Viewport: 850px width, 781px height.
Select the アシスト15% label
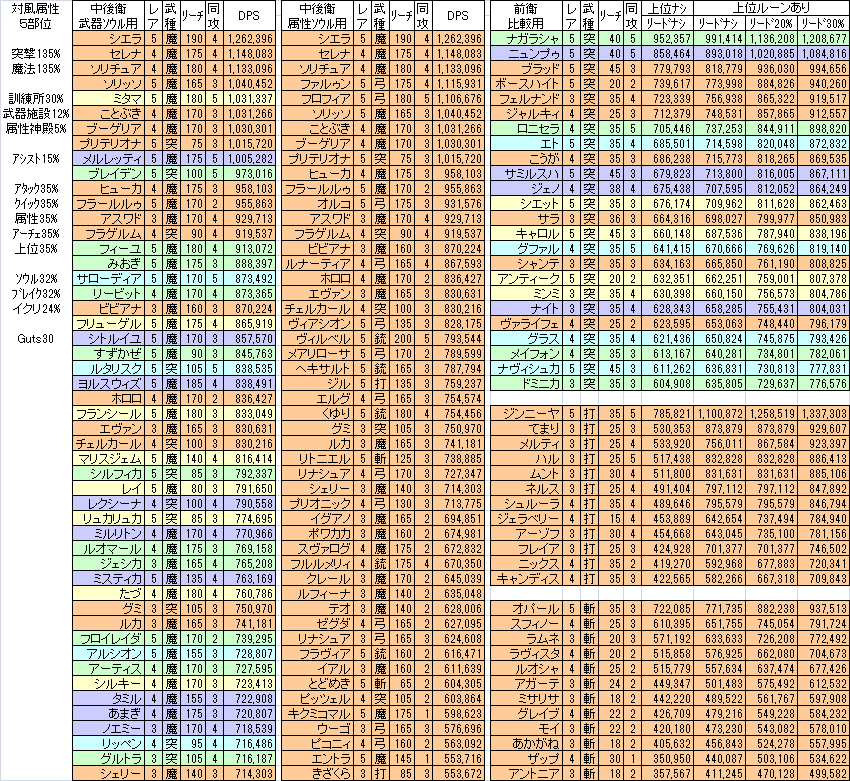point(36,159)
